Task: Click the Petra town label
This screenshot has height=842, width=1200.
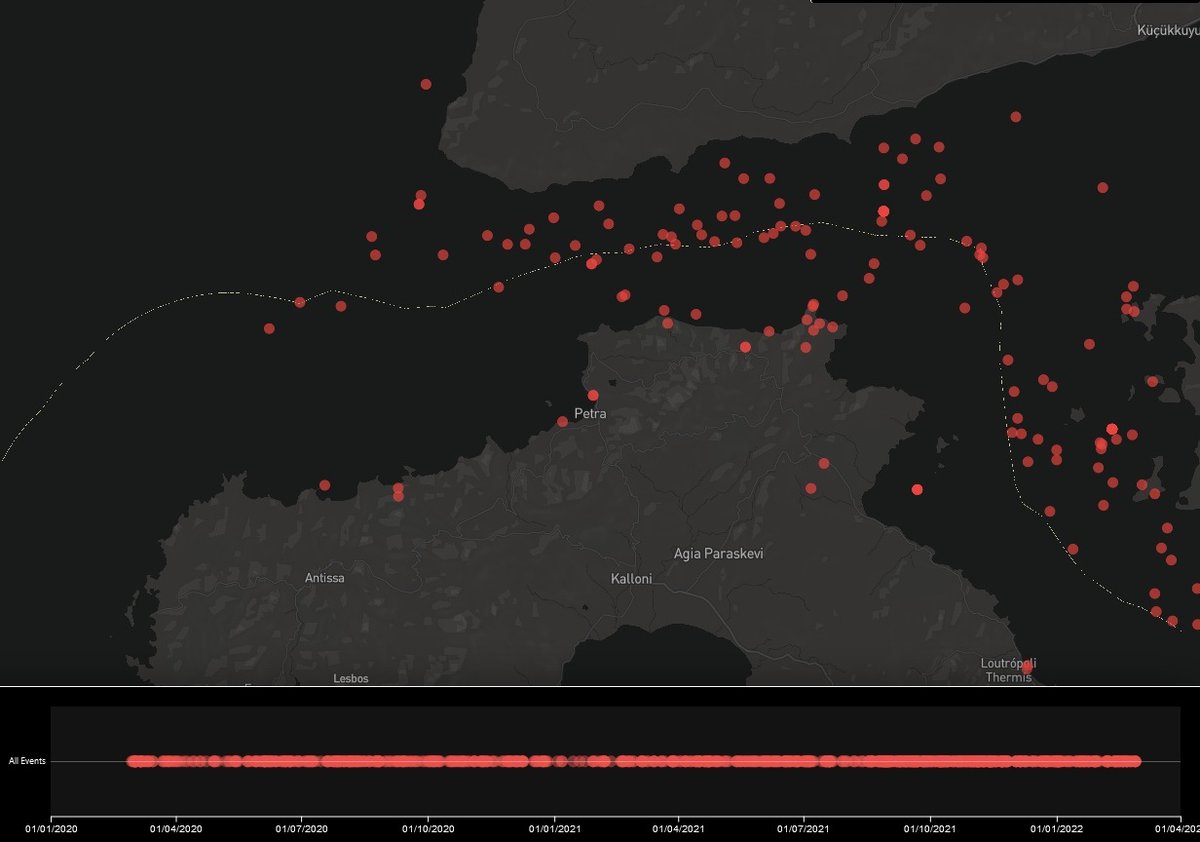Action: pos(590,413)
